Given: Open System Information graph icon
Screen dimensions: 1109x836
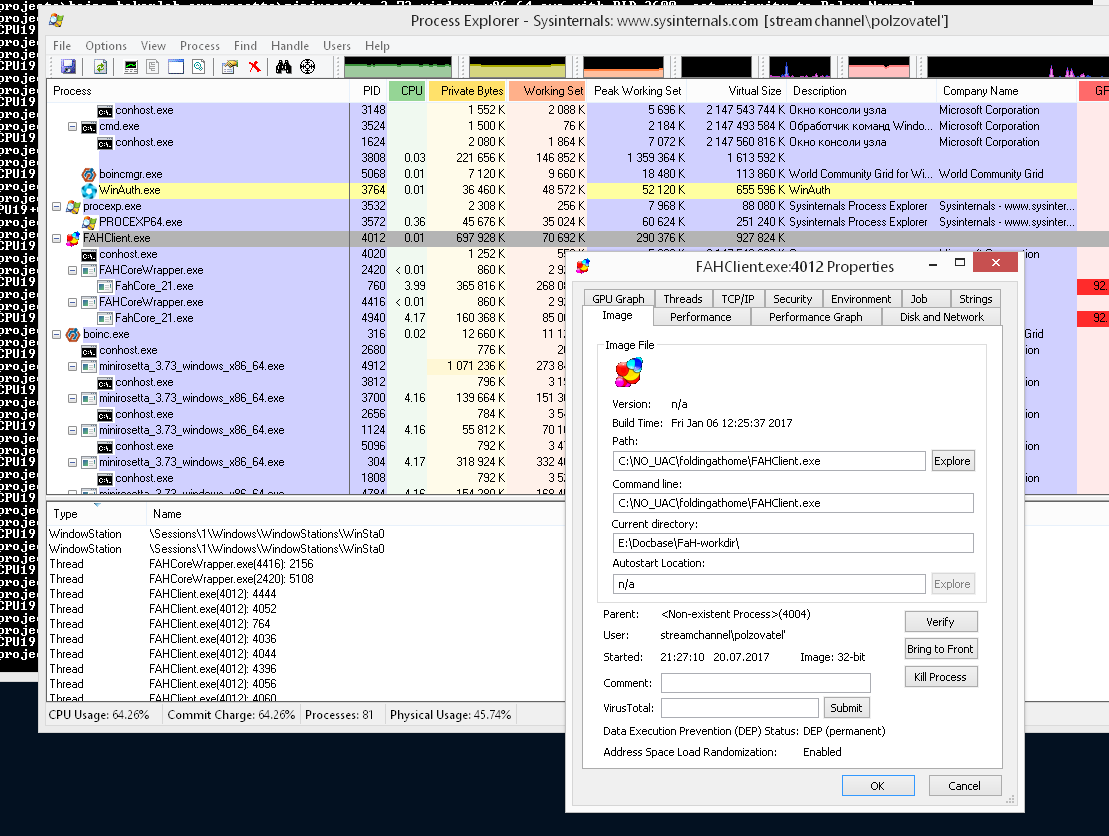Looking at the screenshot, I should click(x=131, y=66).
